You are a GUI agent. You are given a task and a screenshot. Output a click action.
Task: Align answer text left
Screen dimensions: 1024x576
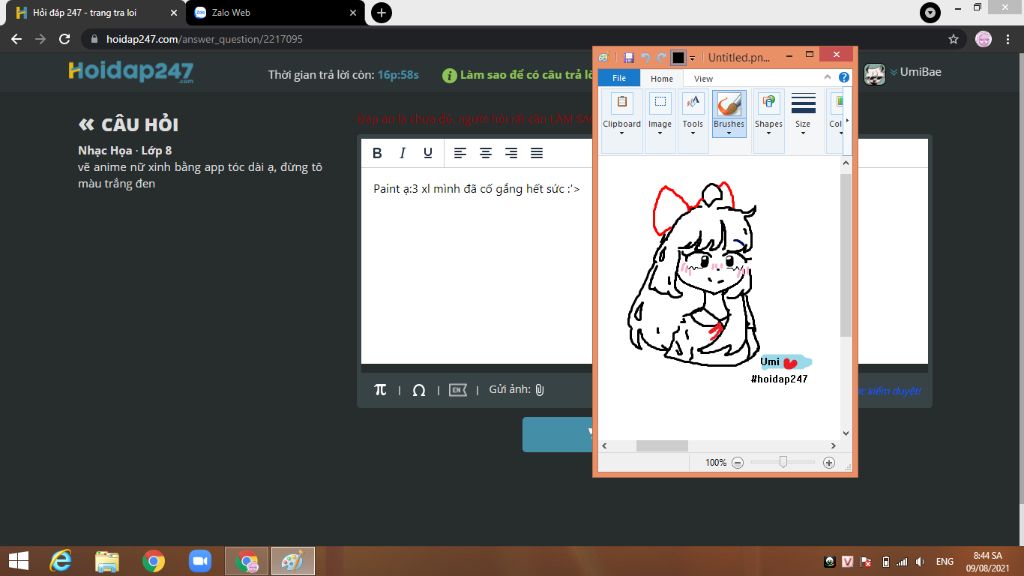[x=460, y=153]
